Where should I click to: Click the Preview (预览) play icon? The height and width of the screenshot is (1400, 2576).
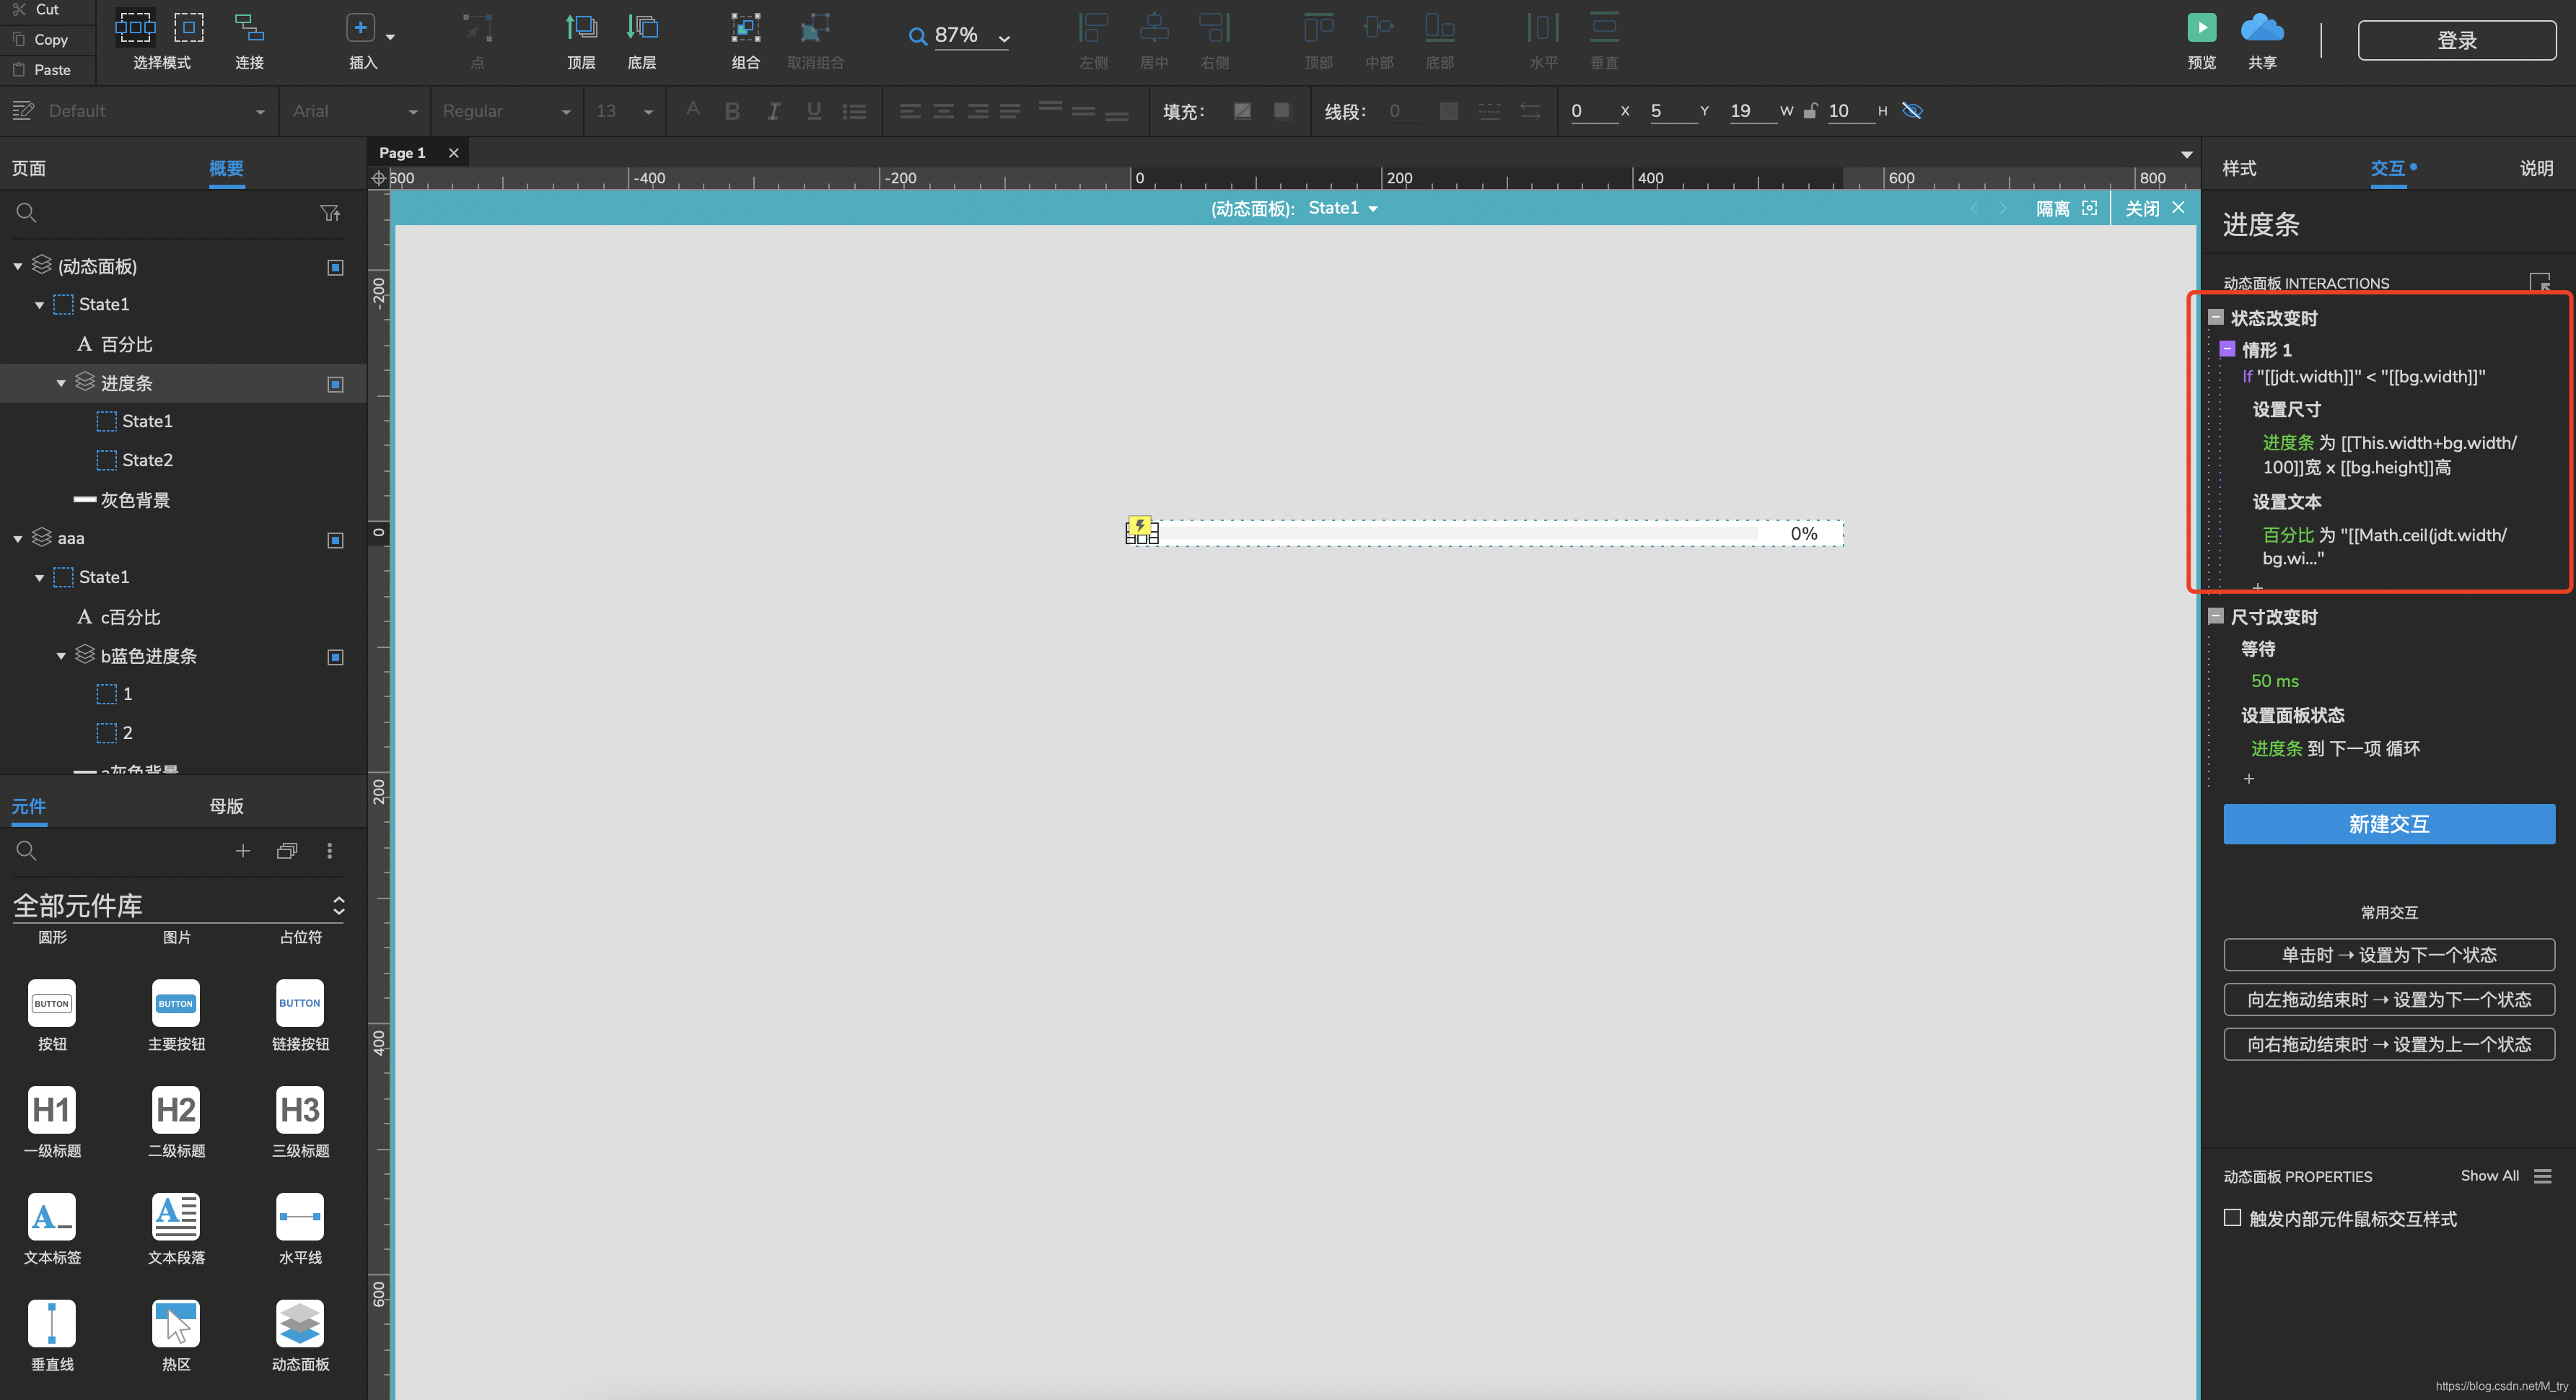point(2201,27)
